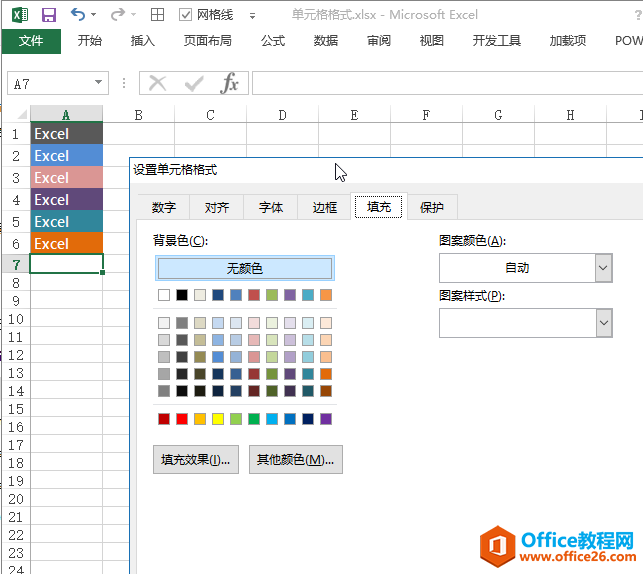
Task: Click the 填充效果 button
Action: (x=196, y=460)
